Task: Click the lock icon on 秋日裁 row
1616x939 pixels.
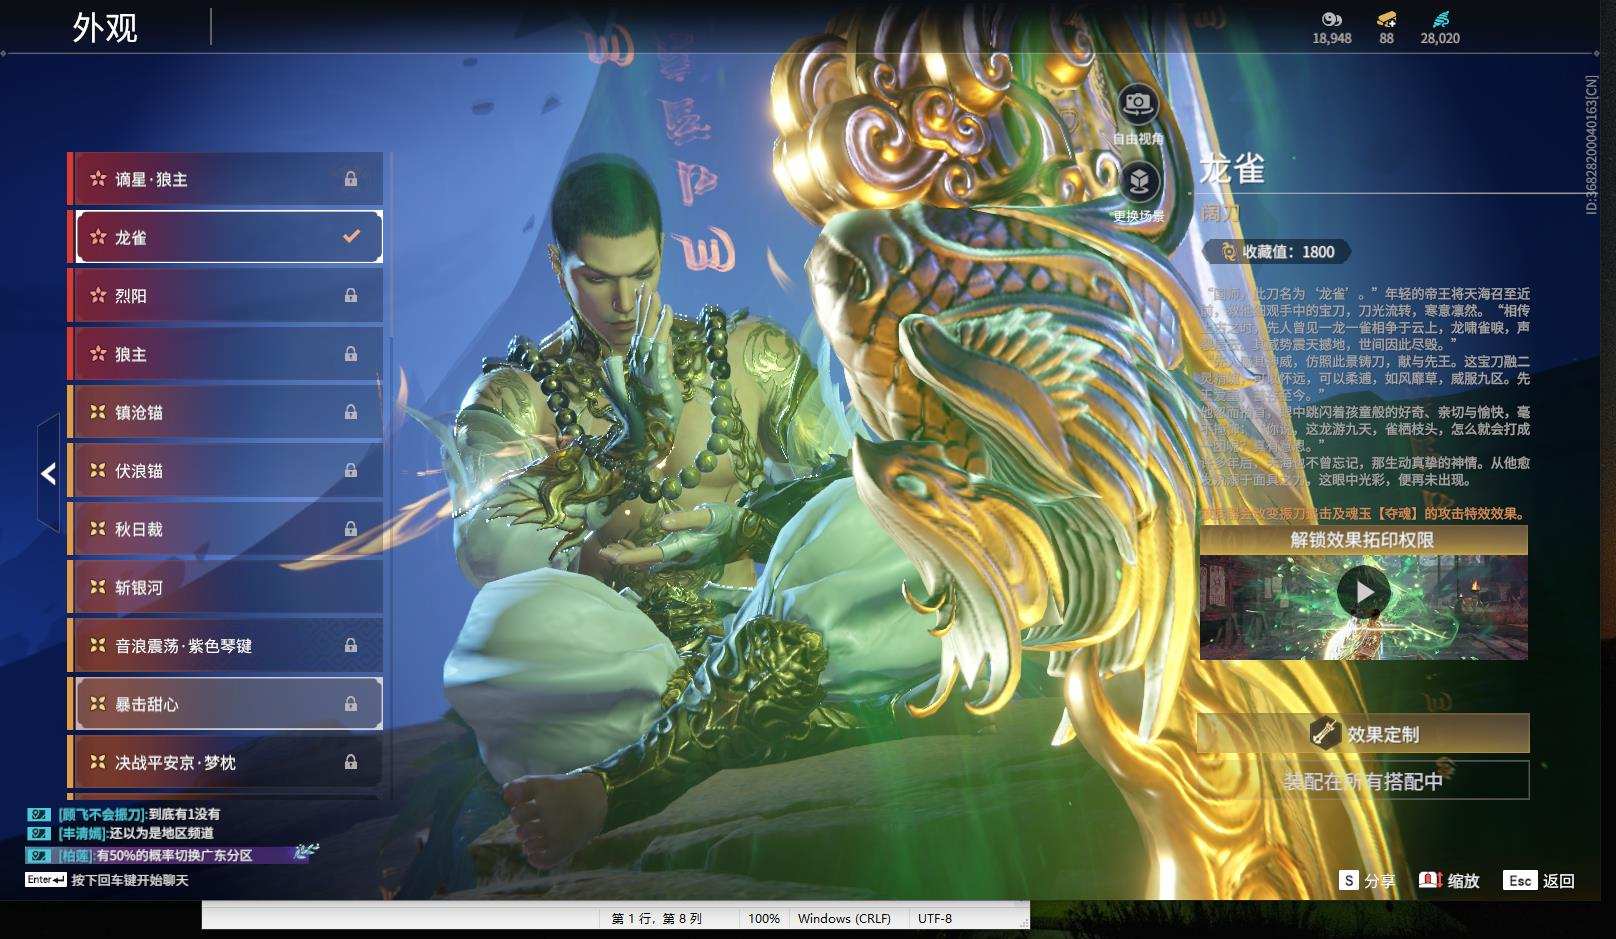Action: (351, 529)
